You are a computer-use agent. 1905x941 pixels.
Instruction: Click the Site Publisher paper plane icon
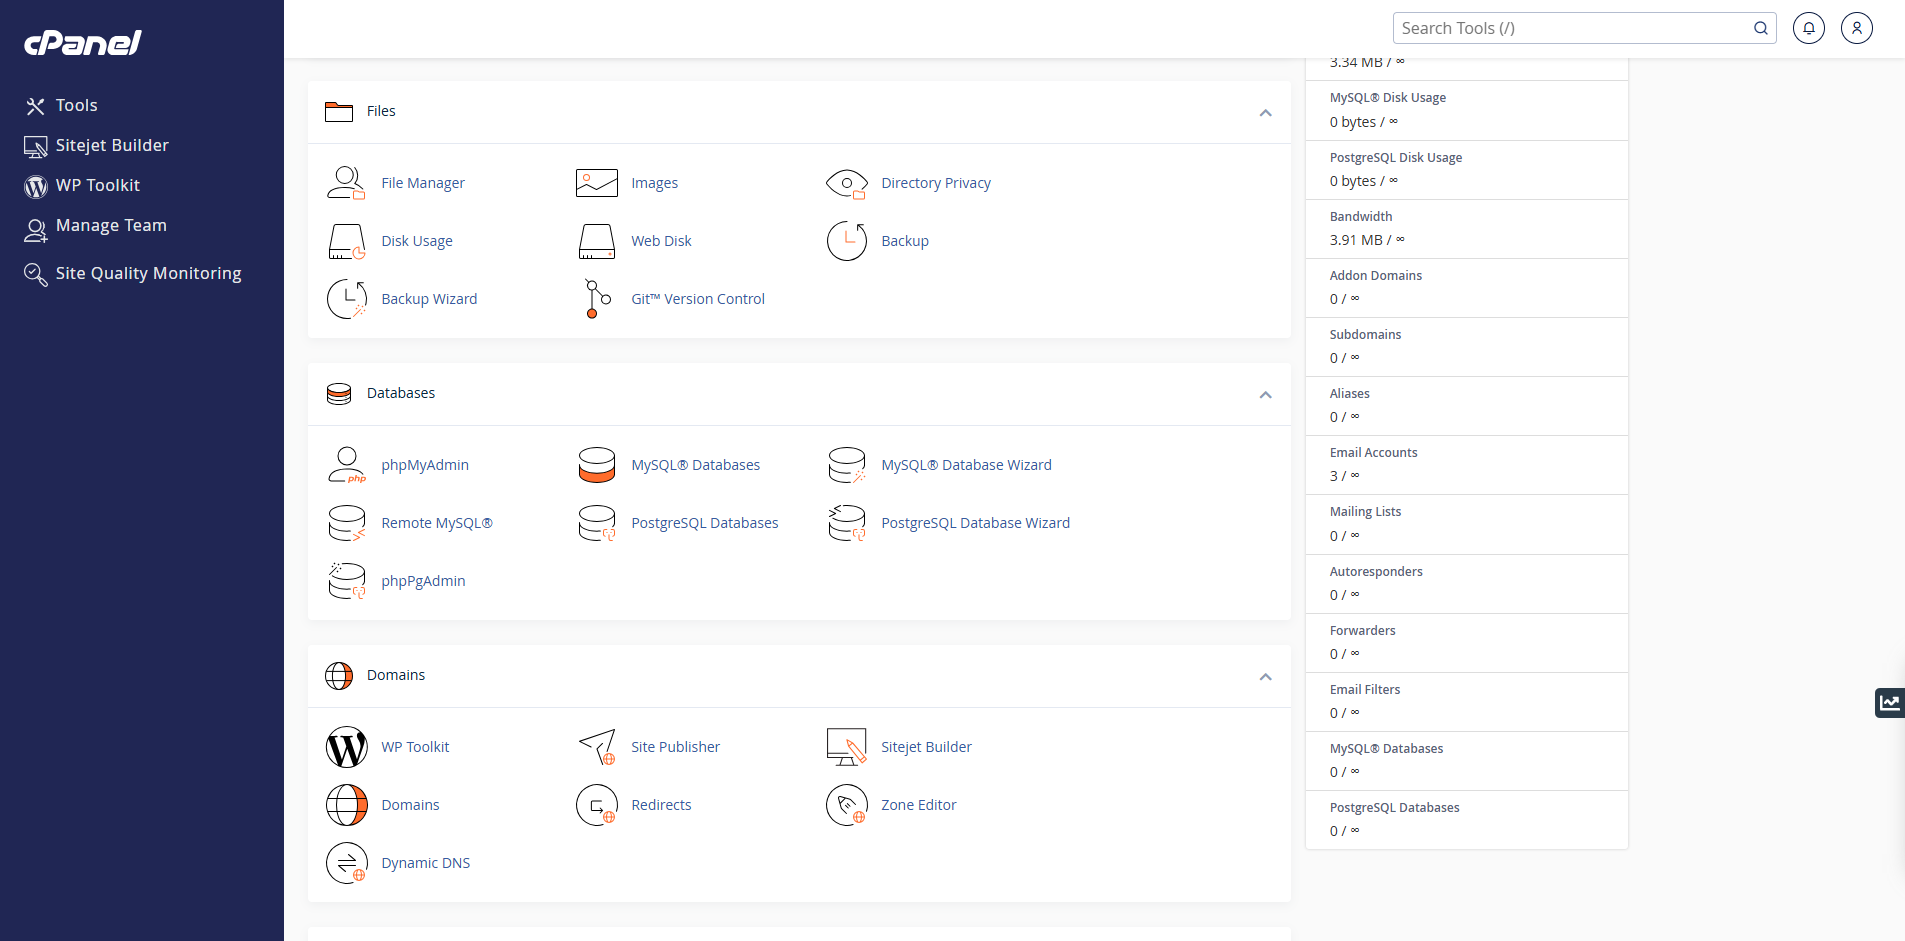tap(597, 747)
